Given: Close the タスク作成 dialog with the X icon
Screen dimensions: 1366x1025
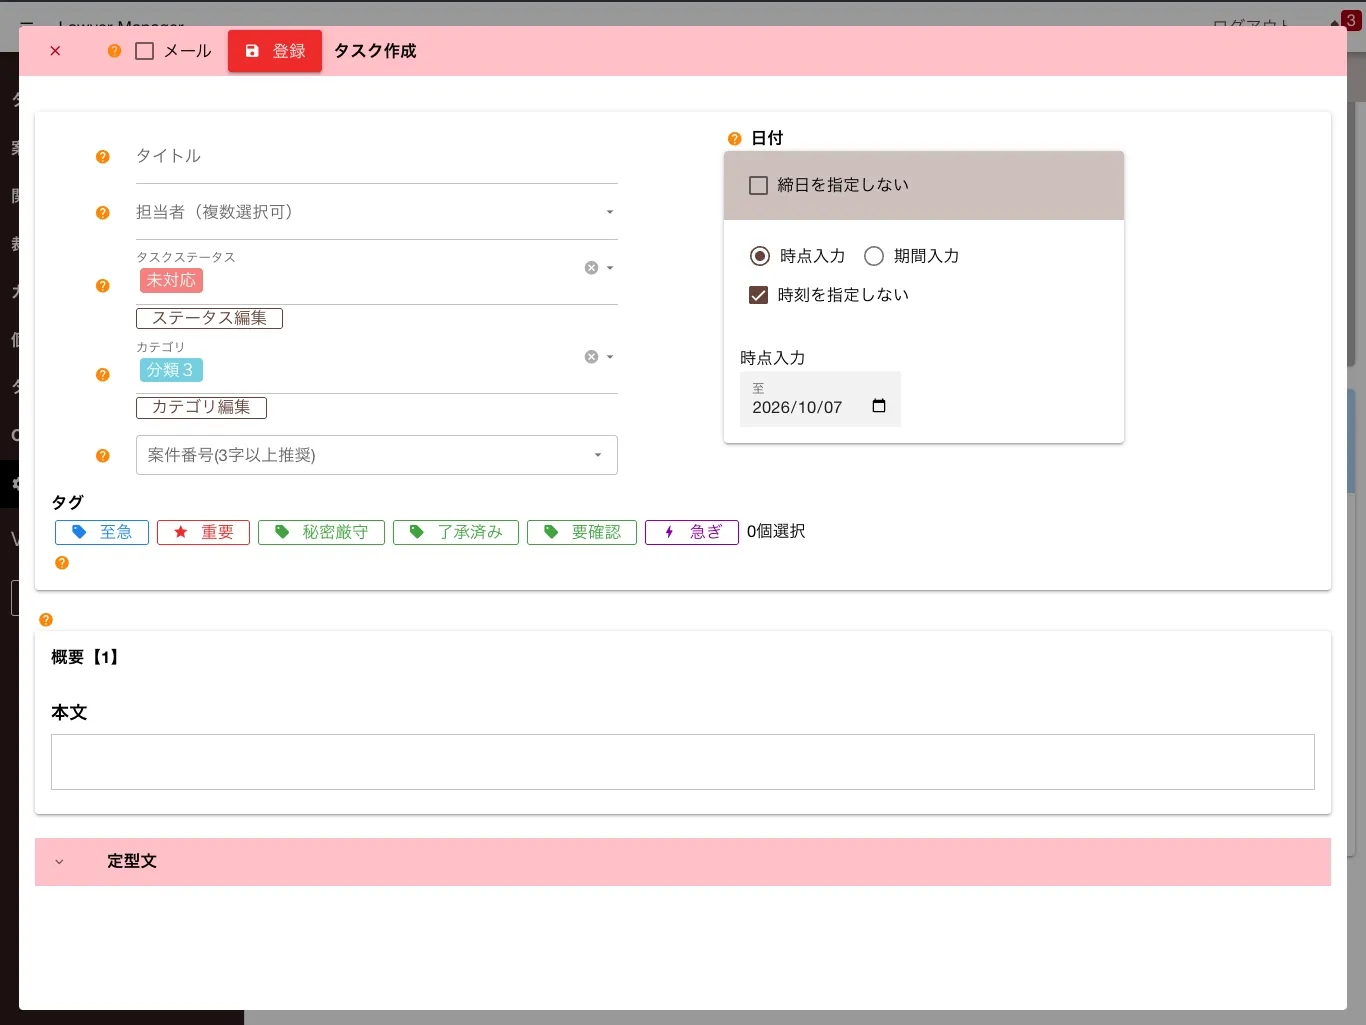Looking at the screenshot, I should [x=55, y=51].
